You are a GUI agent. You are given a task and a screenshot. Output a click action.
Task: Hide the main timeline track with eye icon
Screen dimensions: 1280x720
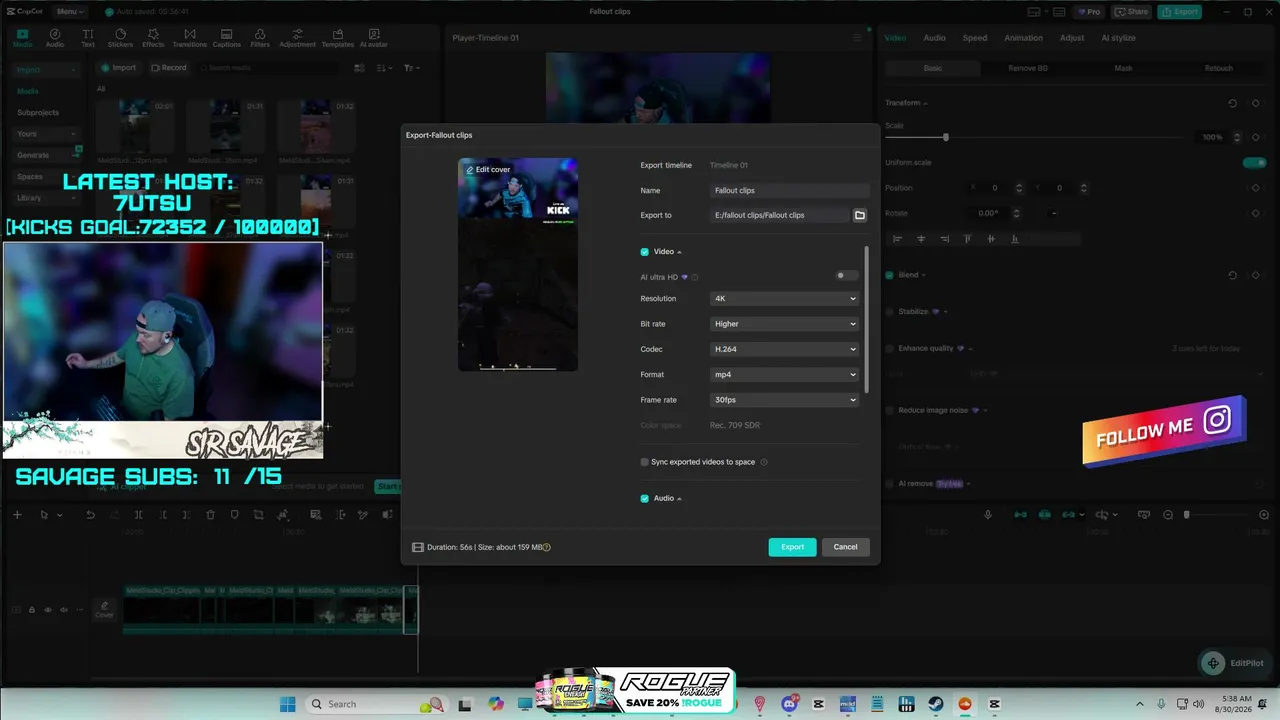click(48, 610)
